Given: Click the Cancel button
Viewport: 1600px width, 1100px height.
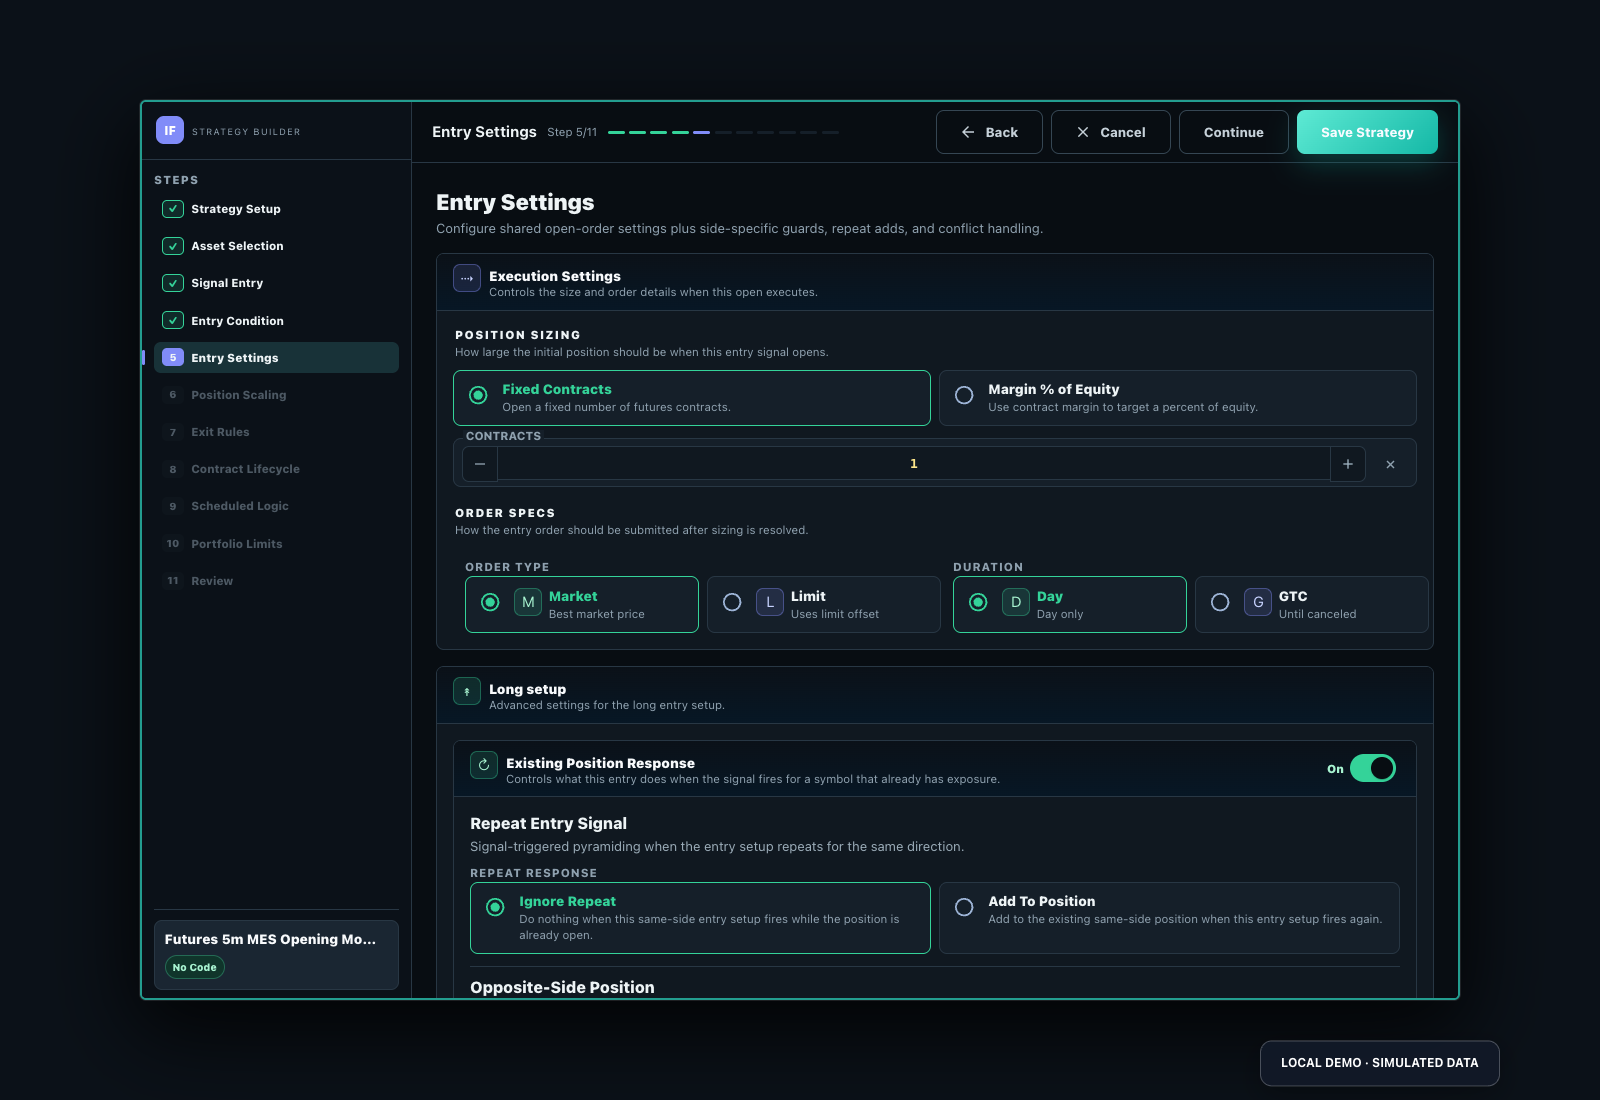Looking at the screenshot, I should 1111,132.
